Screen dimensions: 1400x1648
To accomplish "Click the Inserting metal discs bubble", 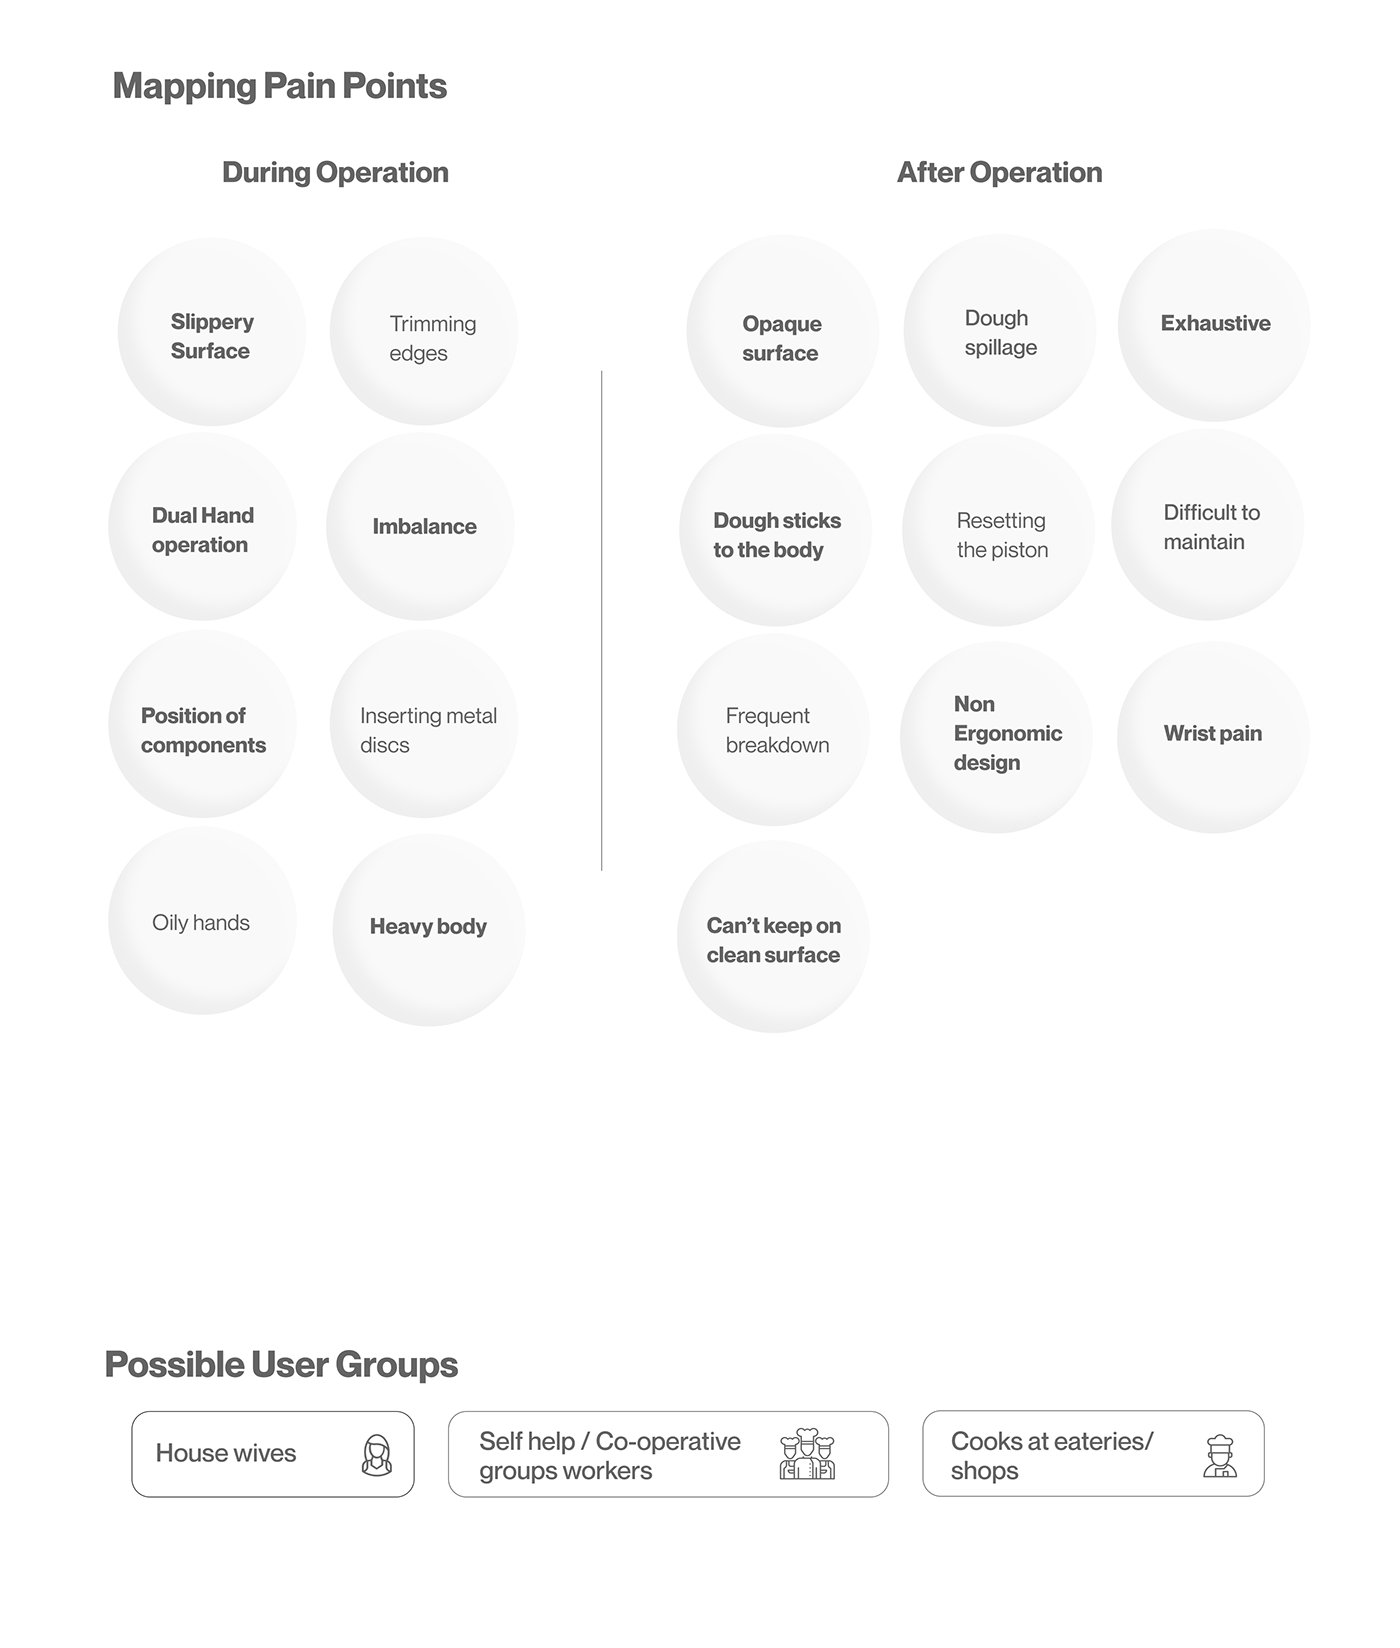I will 424,725.
